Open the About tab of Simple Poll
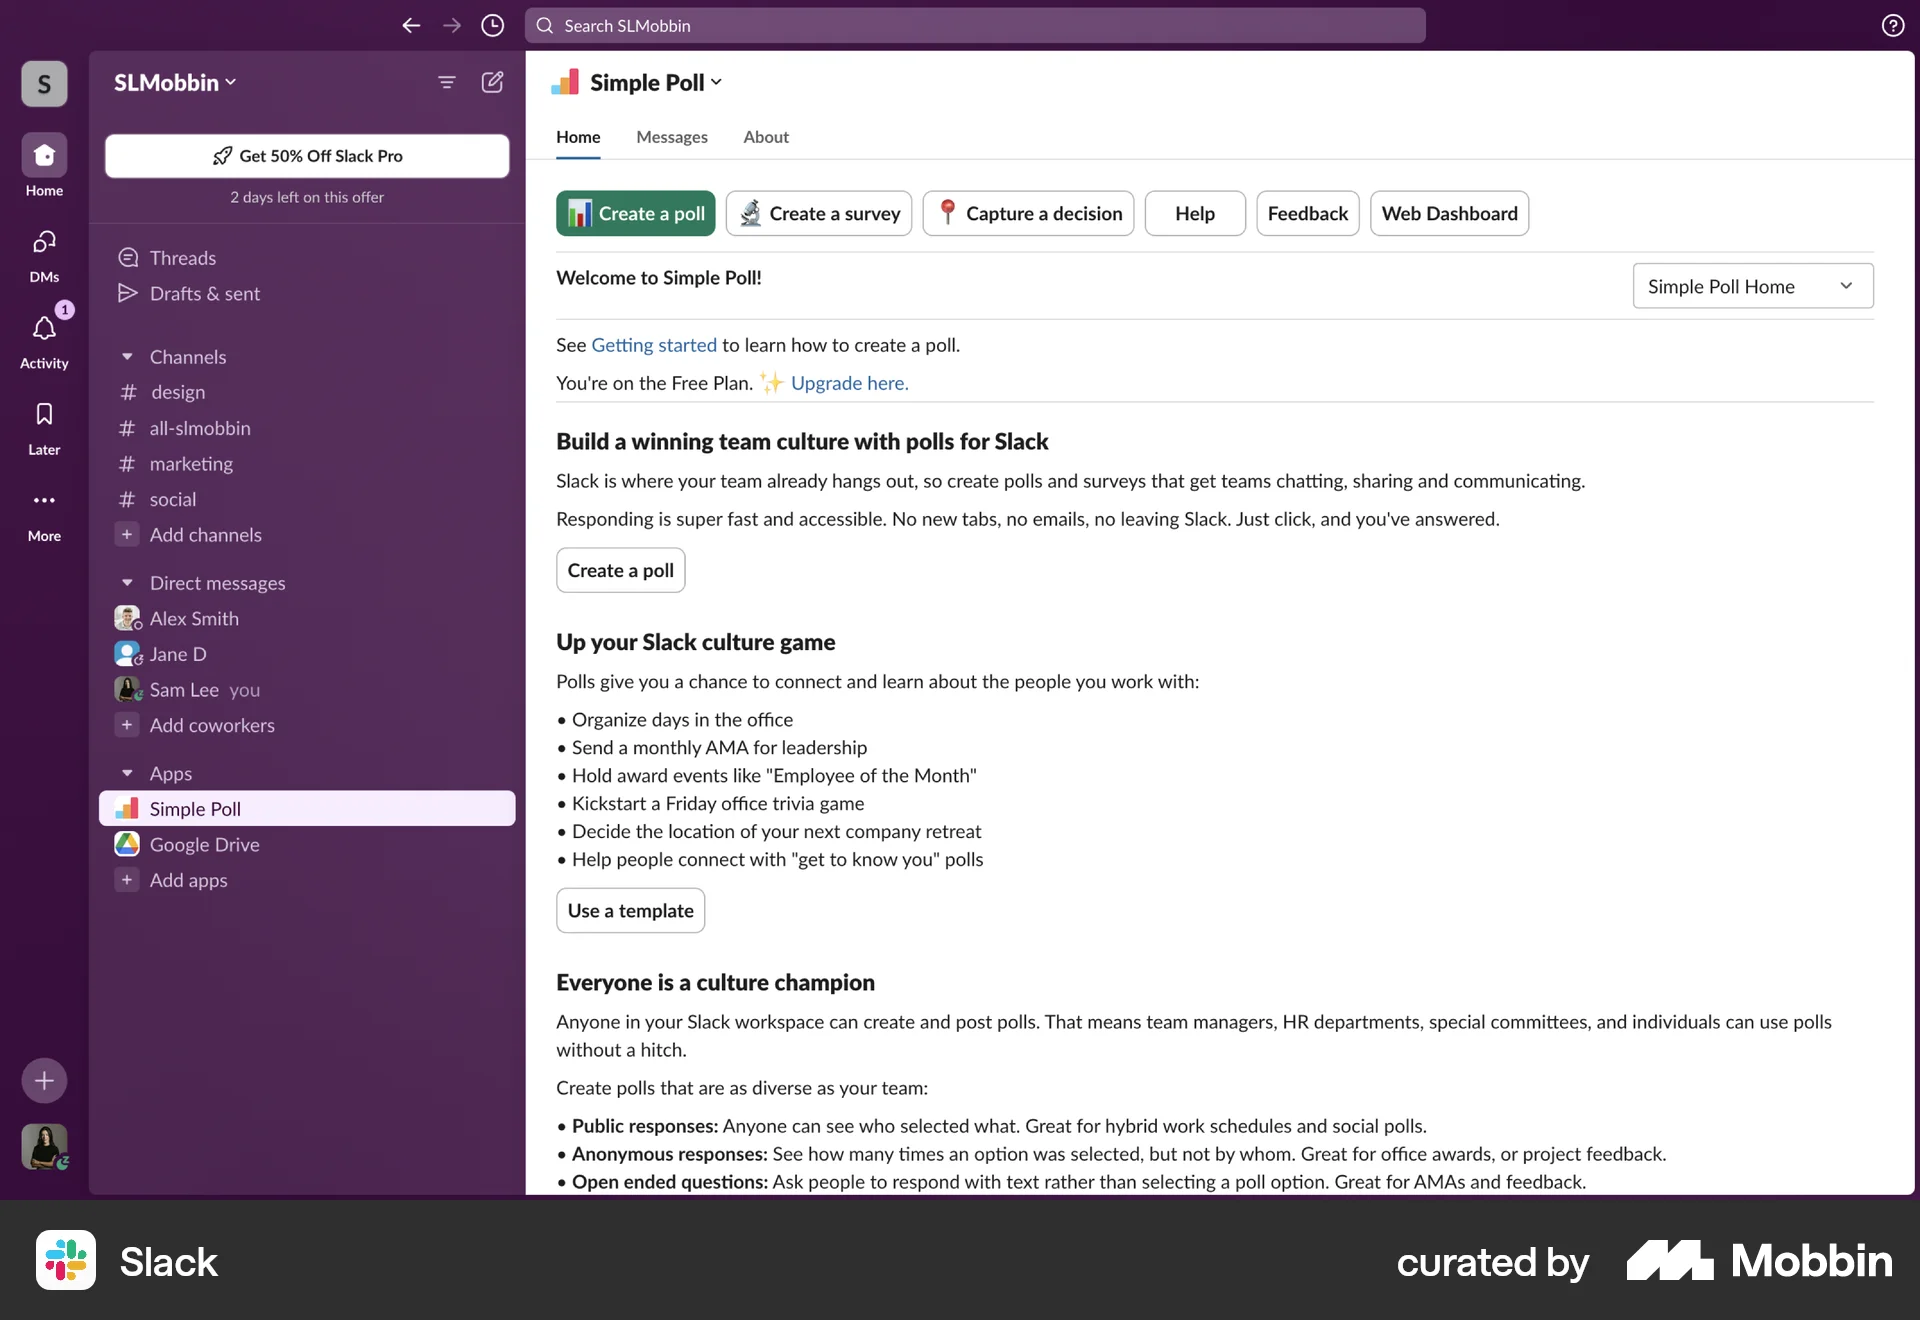This screenshot has width=1920, height=1320. (765, 137)
